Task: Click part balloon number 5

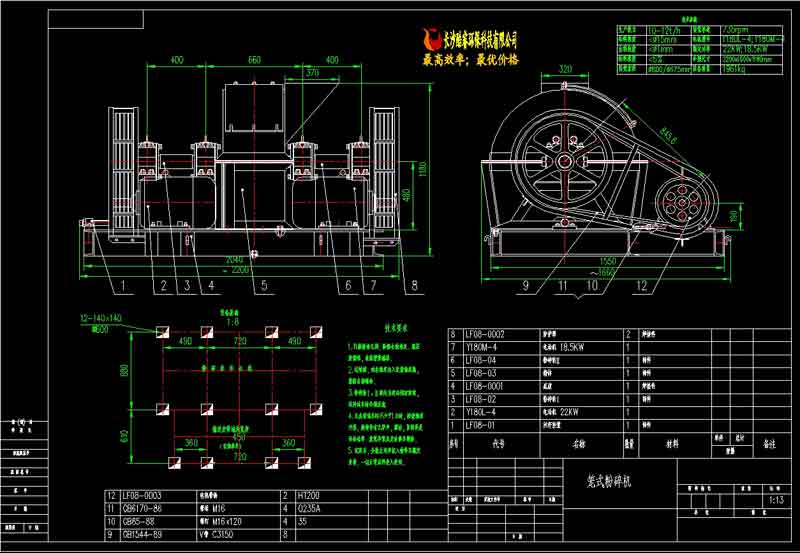Action: 264,286
